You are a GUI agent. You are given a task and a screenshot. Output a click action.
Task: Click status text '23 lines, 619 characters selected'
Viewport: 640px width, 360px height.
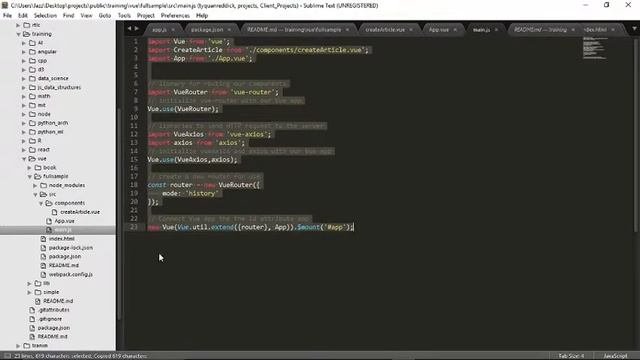click(53, 356)
